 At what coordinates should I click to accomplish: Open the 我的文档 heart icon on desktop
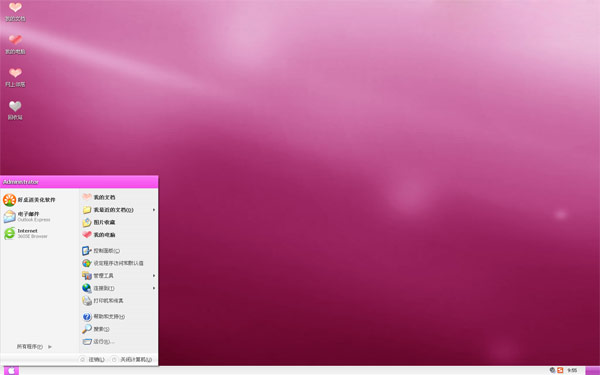pos(15,11)
